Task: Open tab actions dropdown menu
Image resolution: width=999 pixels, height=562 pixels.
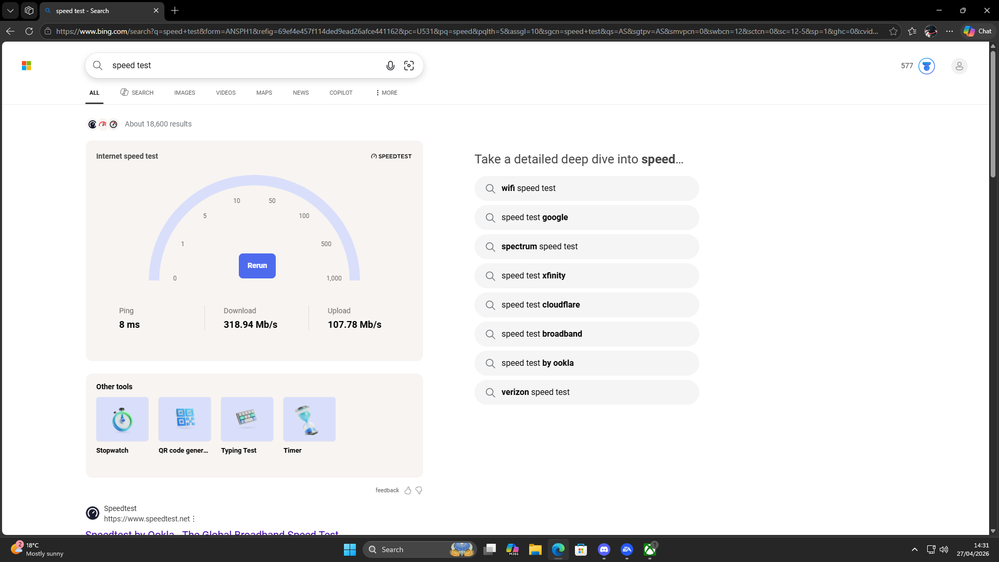Action: pyautogui.click(x=10, y=10)
